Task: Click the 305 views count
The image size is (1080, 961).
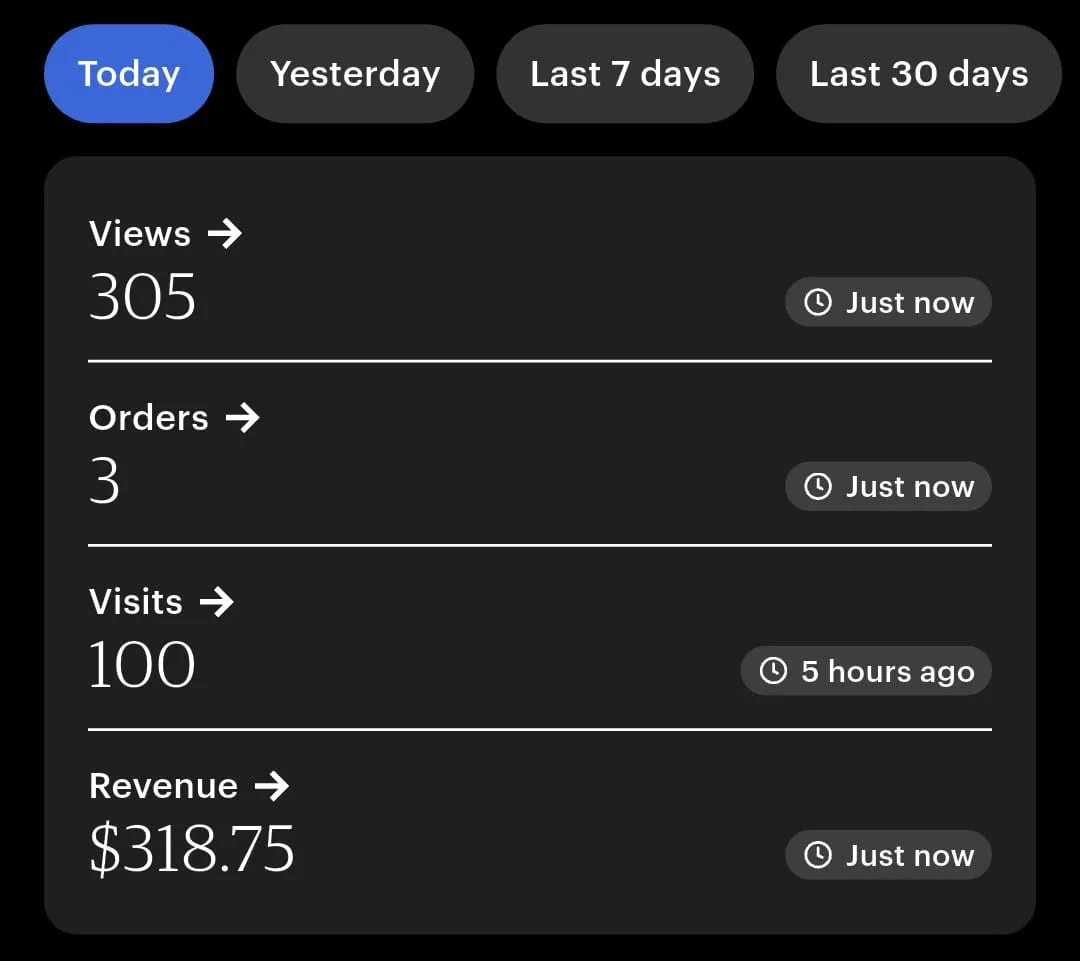Action: click(143, 298)
